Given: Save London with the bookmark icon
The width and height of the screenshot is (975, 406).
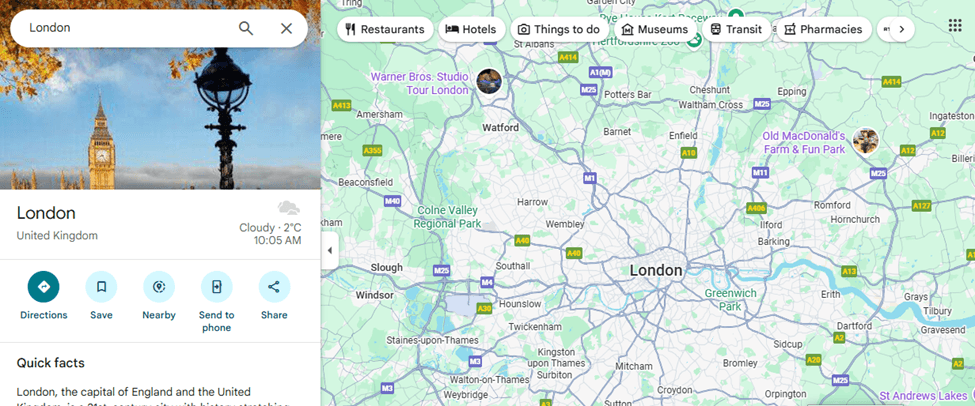Looking at the screenshot, I should click(x=101, y=287).
